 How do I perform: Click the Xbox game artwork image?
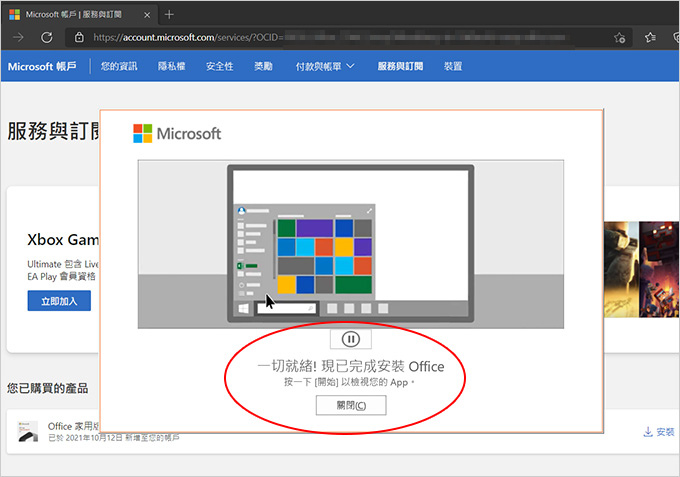pyautogui.click(x=641, y=269)
